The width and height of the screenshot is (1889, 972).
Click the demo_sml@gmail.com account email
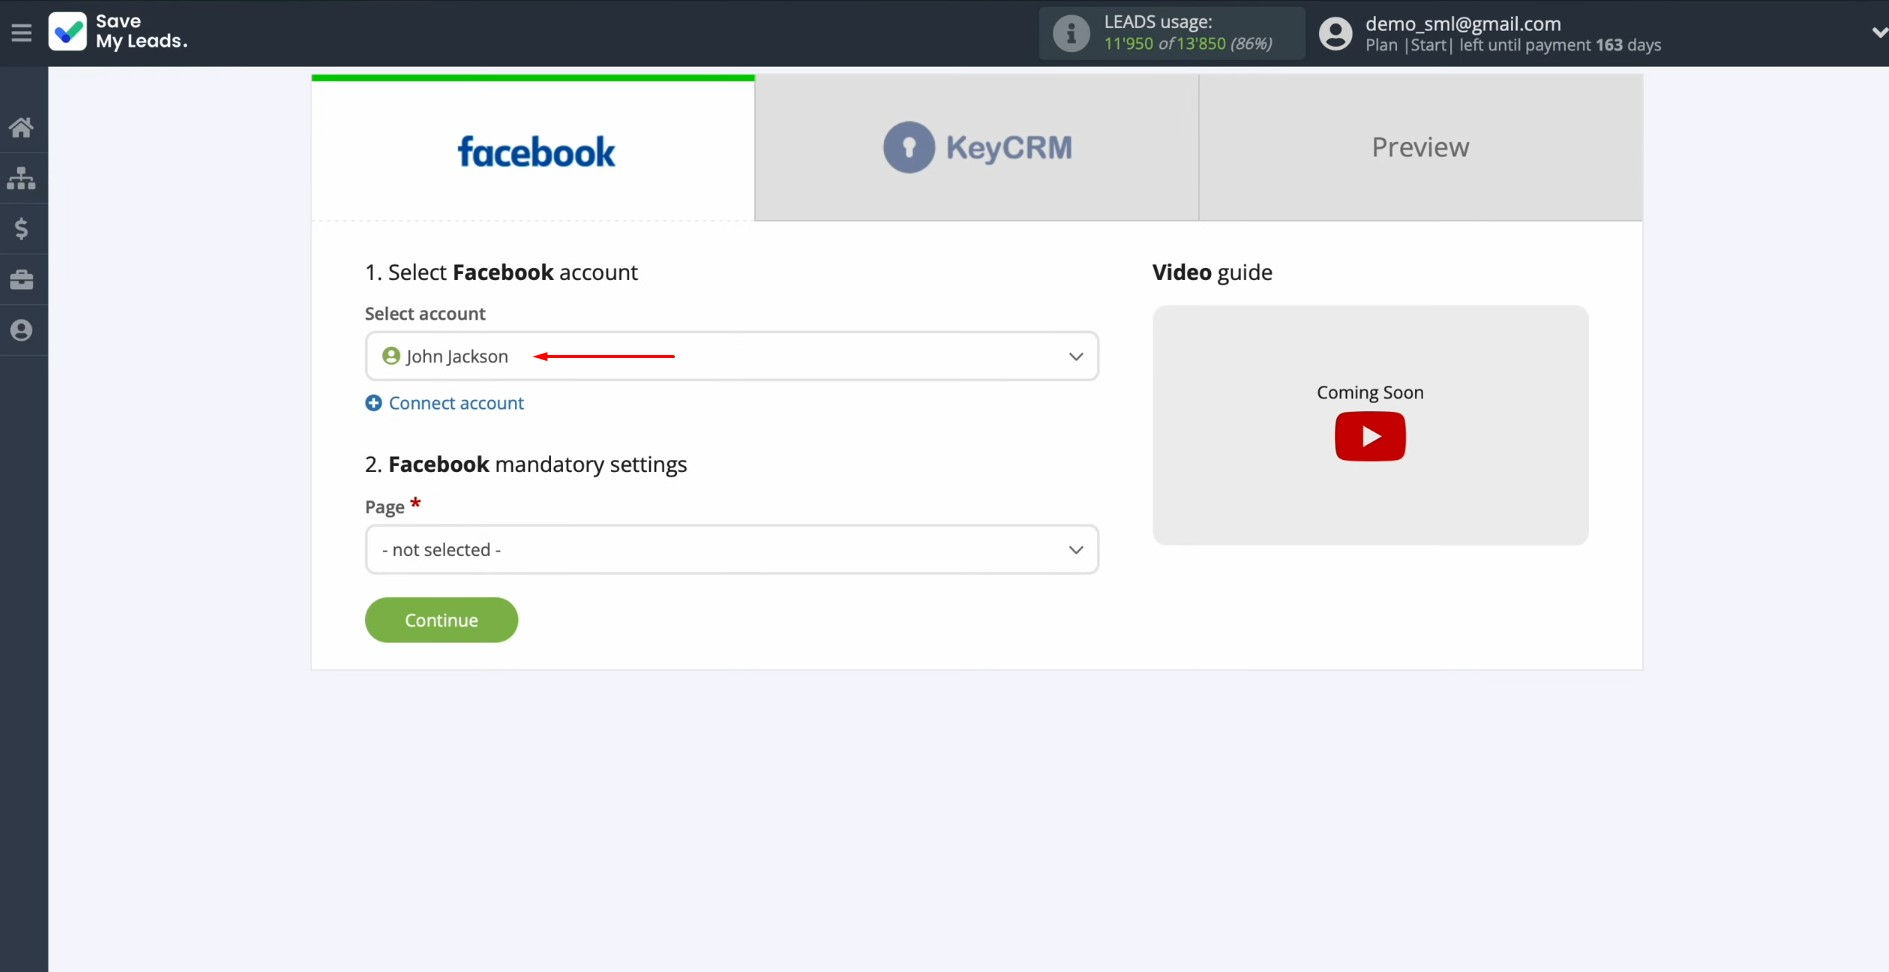coord(1463,23)
